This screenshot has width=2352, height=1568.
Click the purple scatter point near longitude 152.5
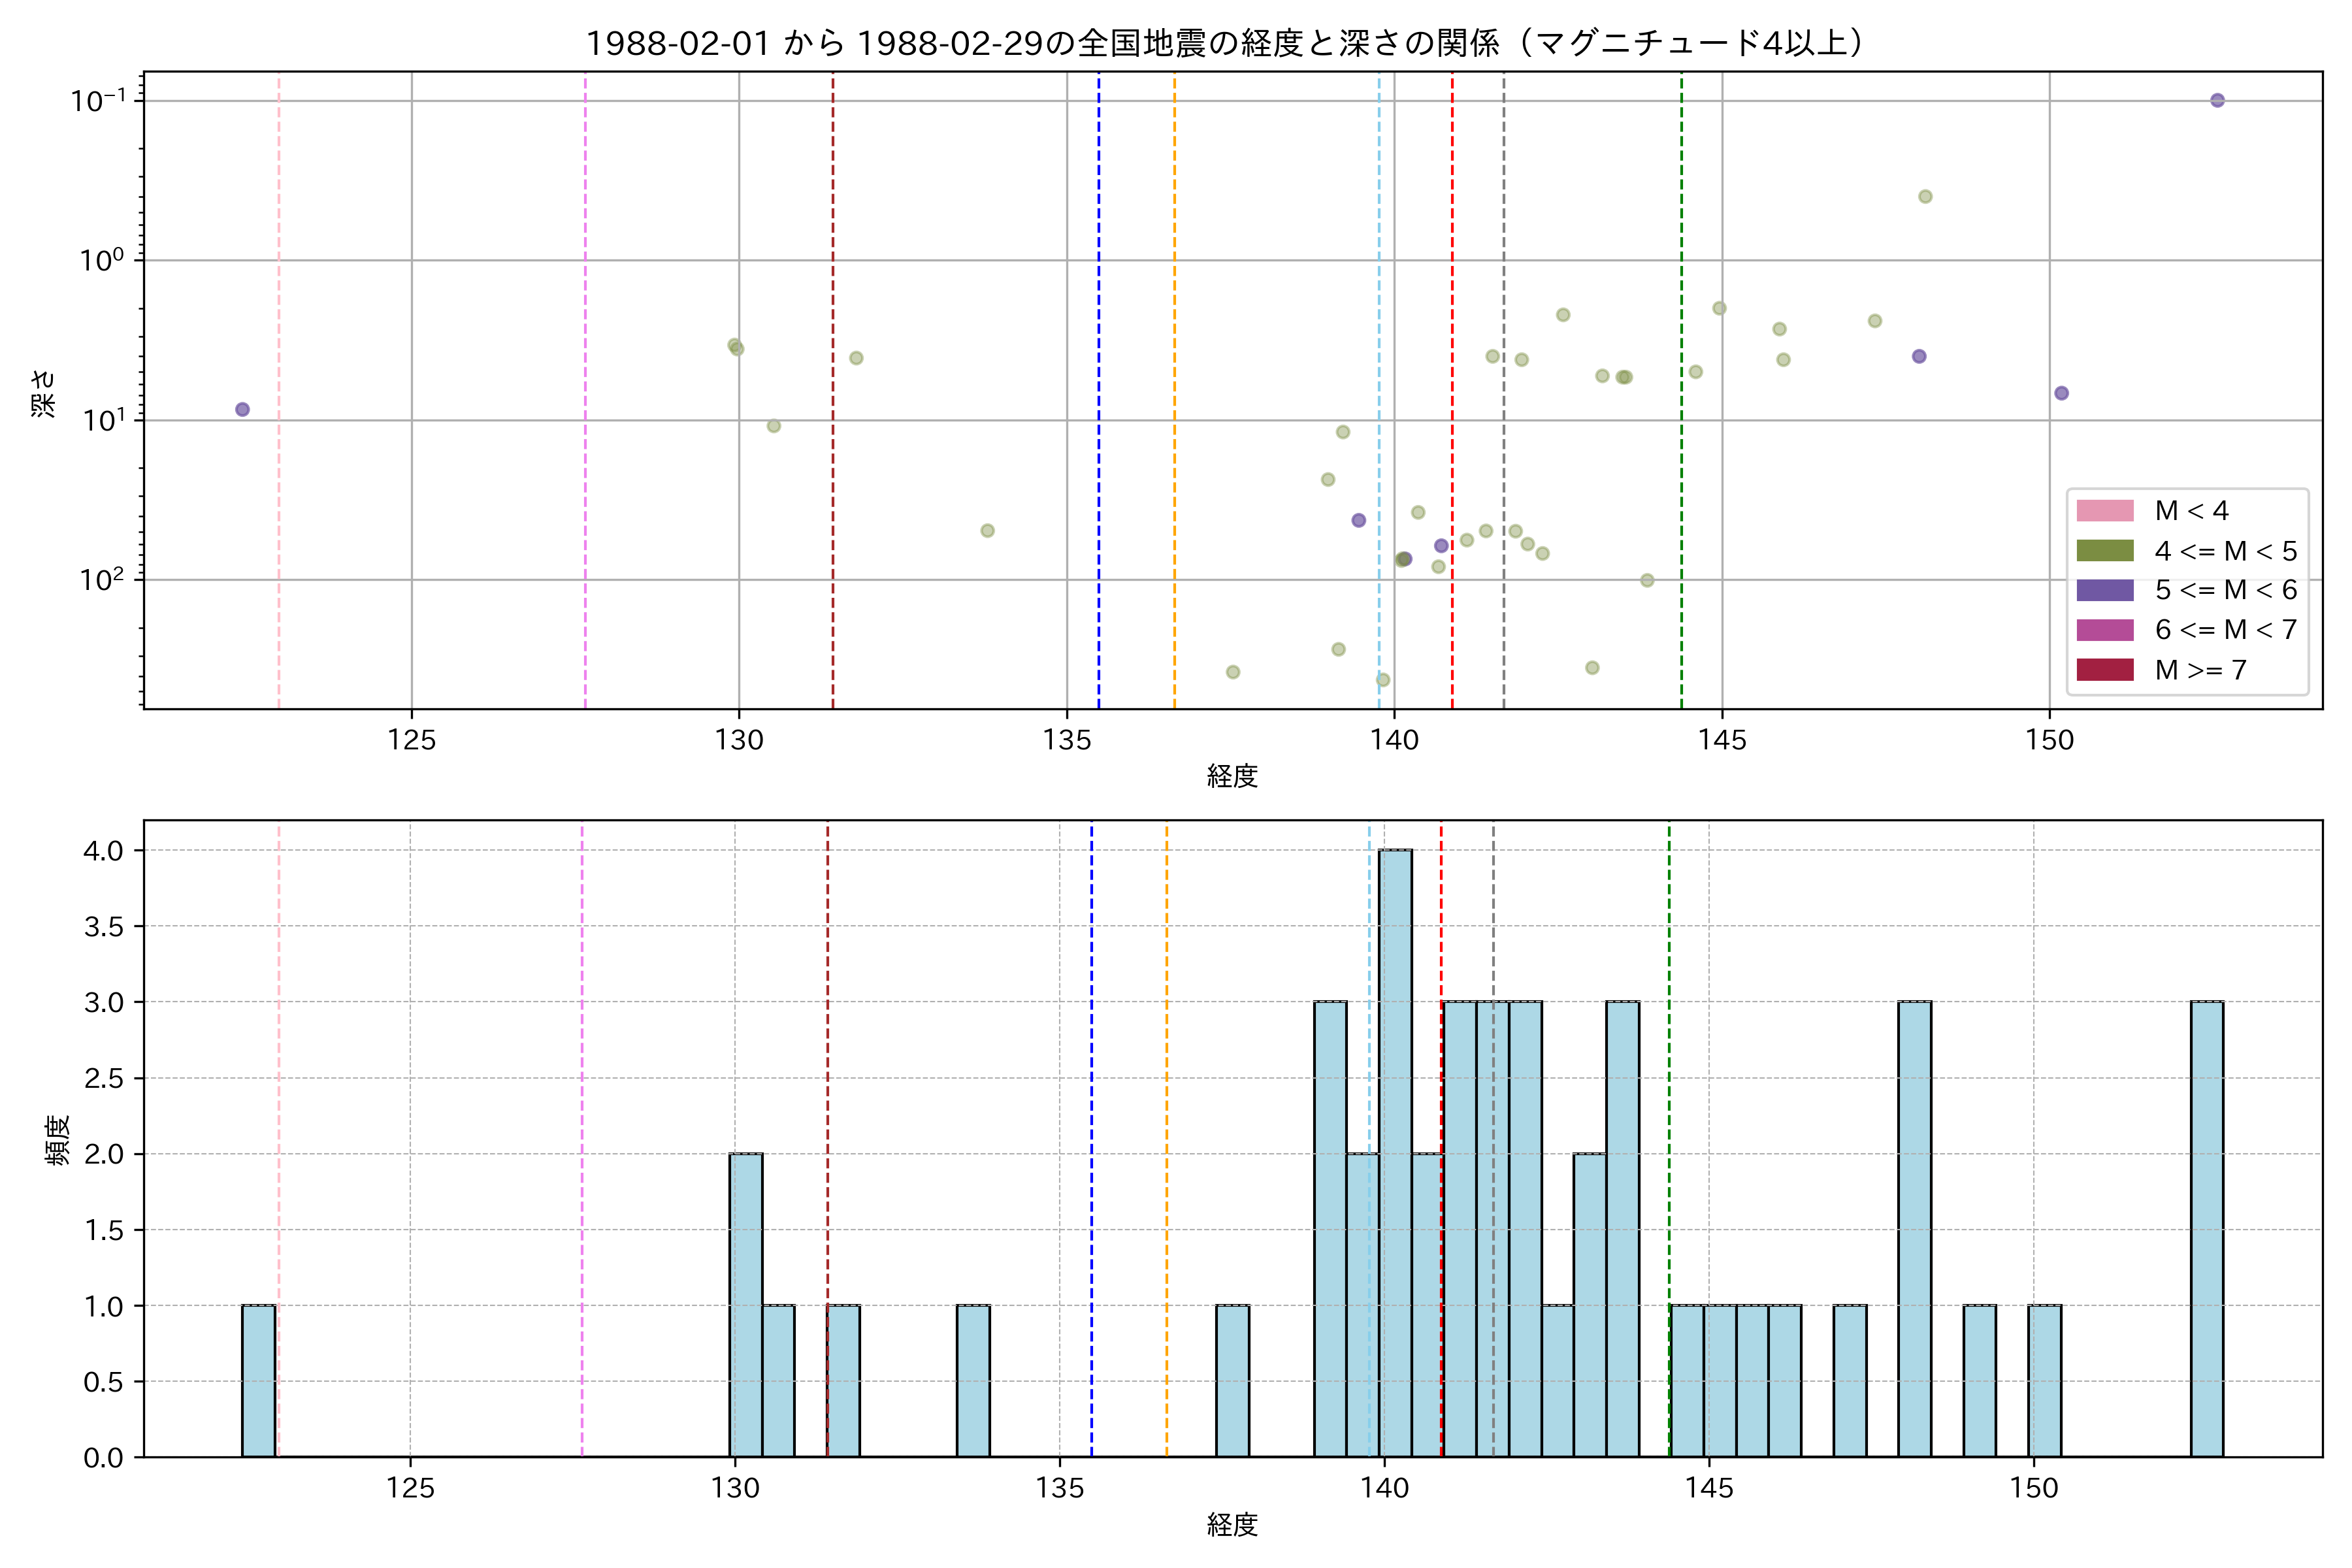coord(2217,100)
